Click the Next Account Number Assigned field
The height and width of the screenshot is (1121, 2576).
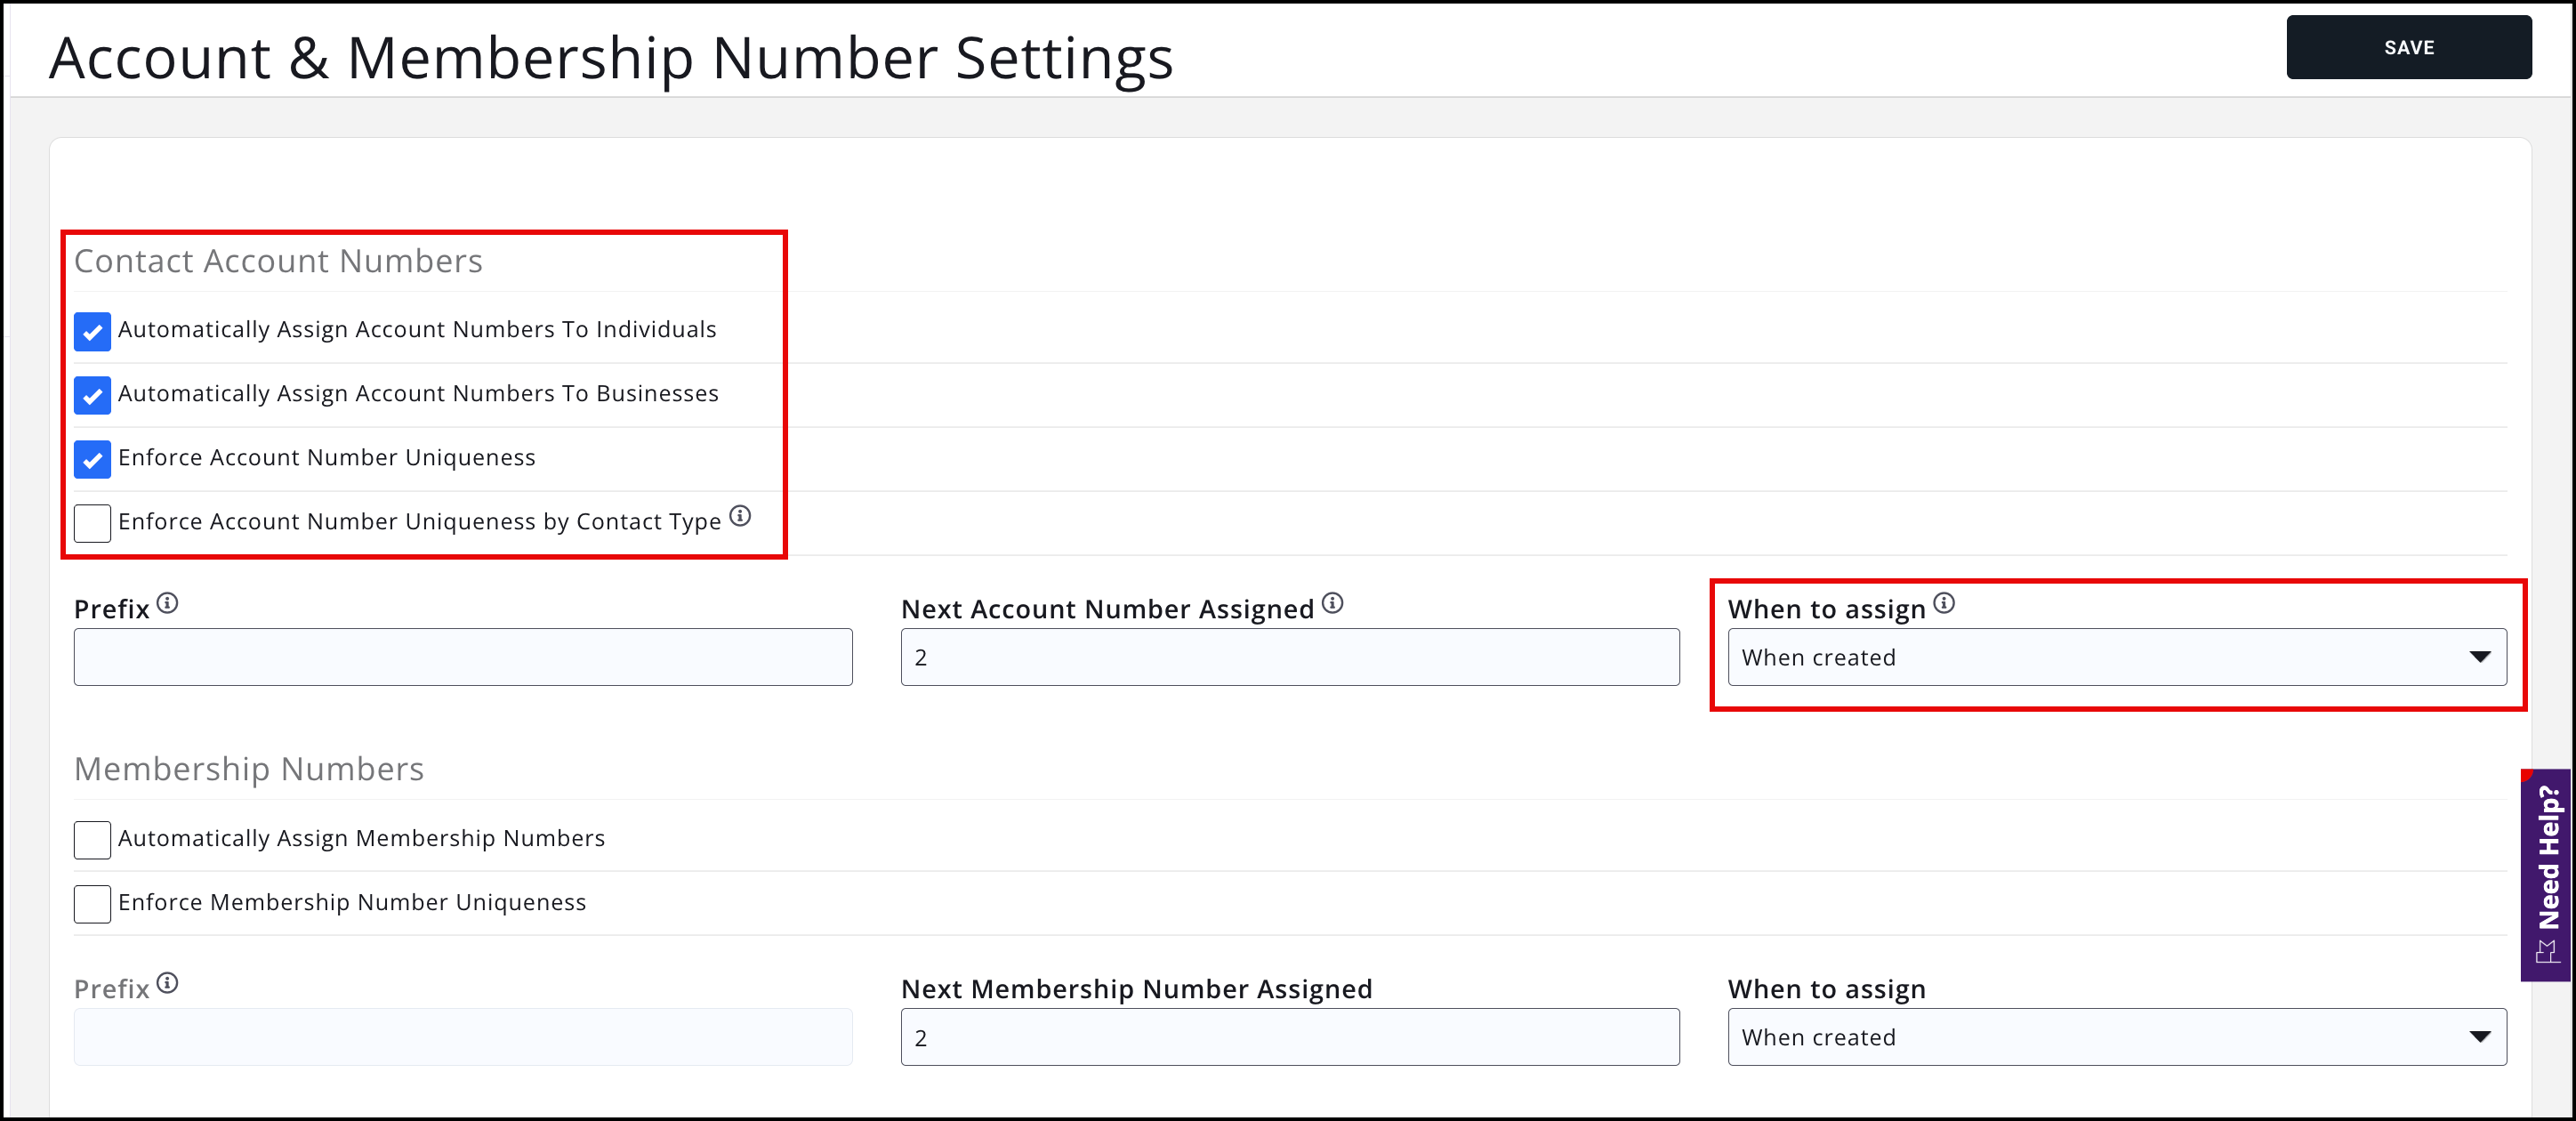(1290, 657)
